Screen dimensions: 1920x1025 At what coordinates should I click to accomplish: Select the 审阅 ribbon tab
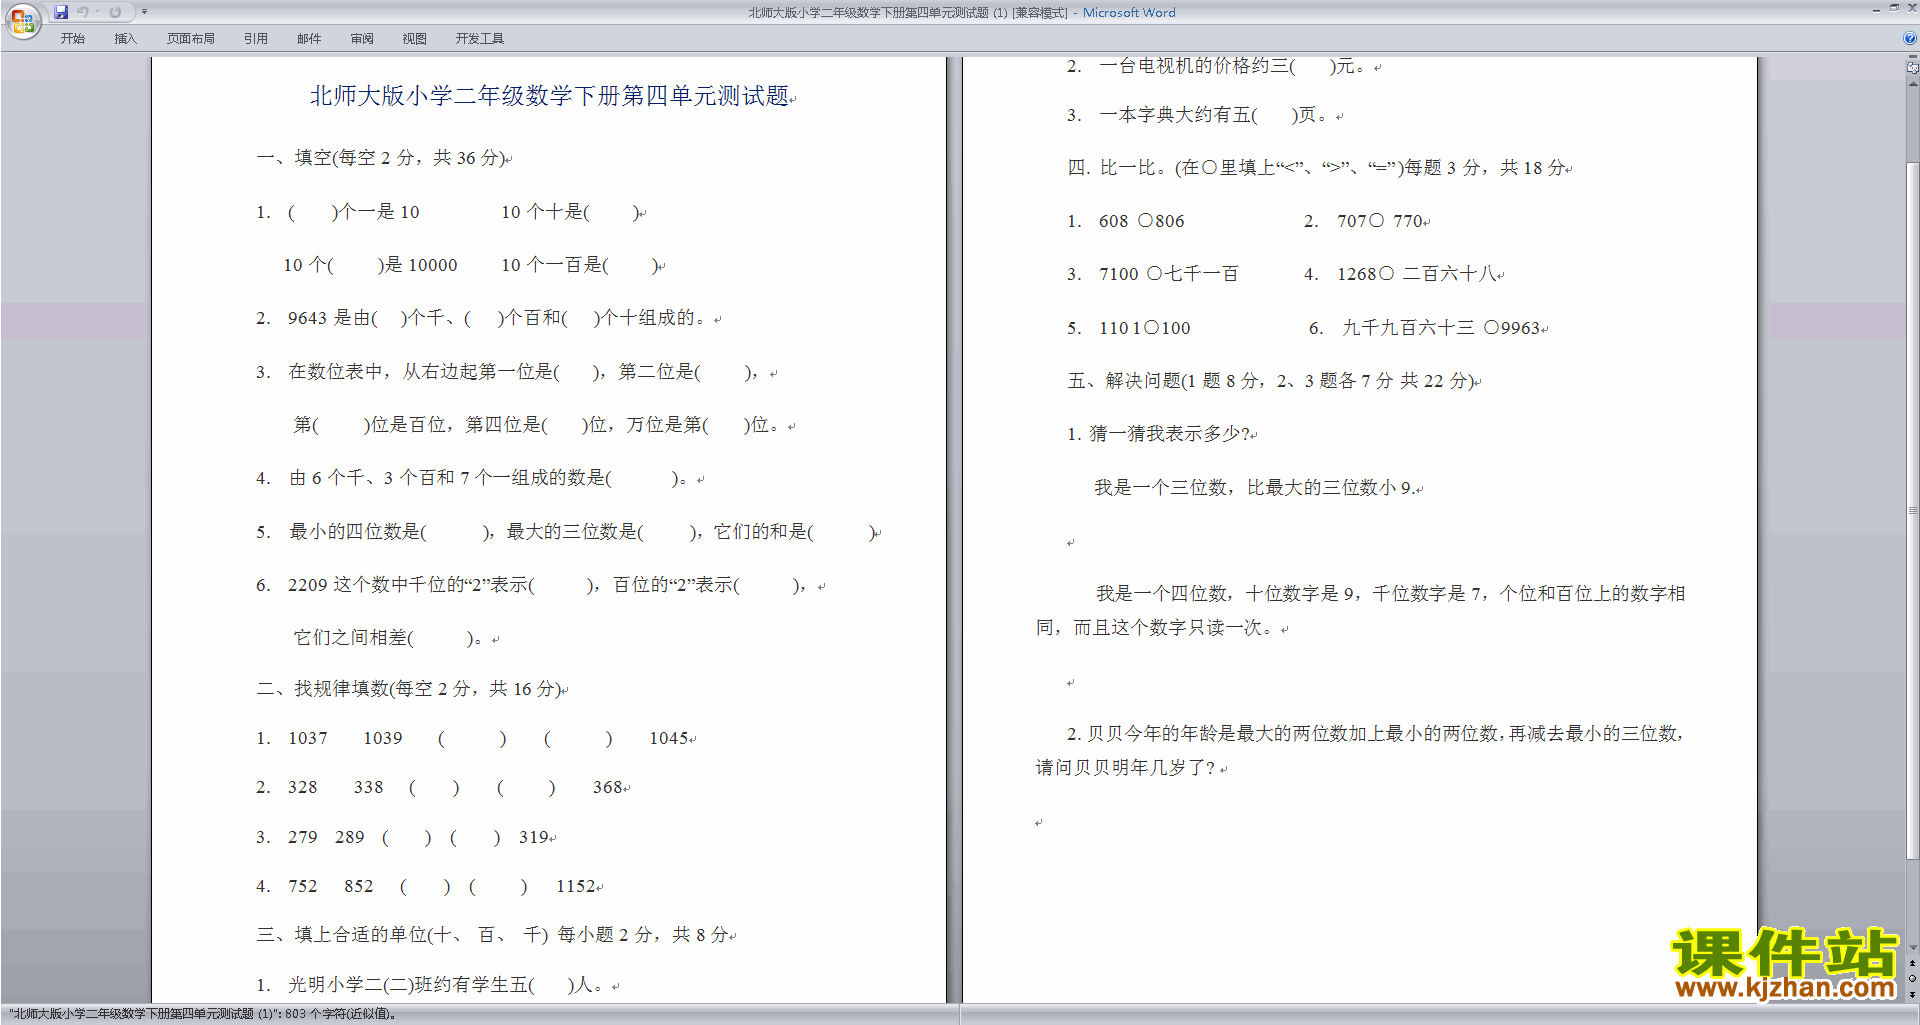pos(362,39)
